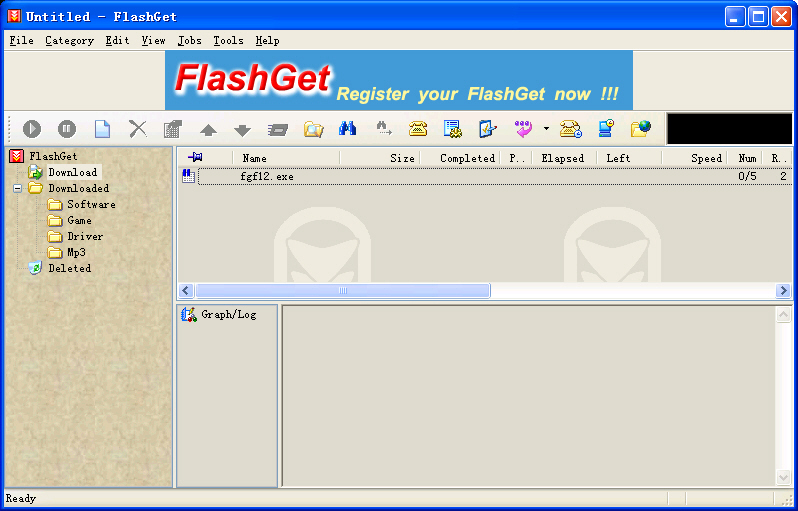Screen dimensions: 798x511
Task: Sort by the Left column header
Action: point(629,158)
